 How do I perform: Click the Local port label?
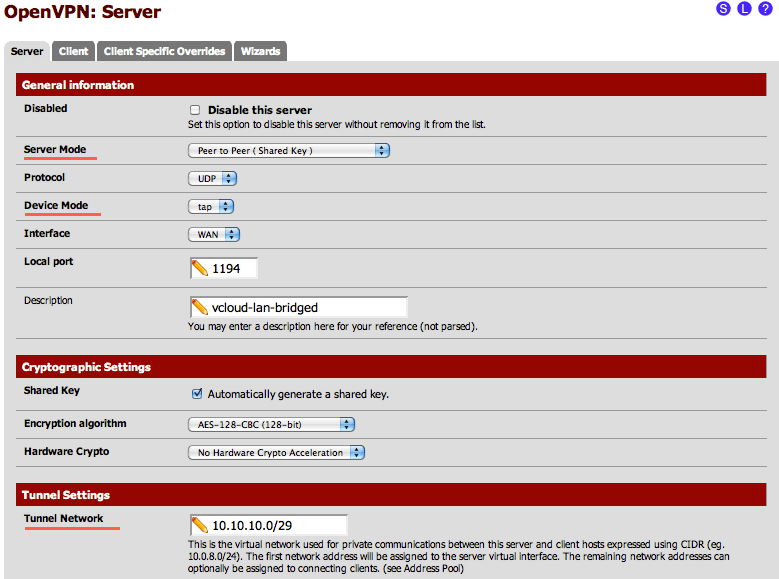coord(48,261)
